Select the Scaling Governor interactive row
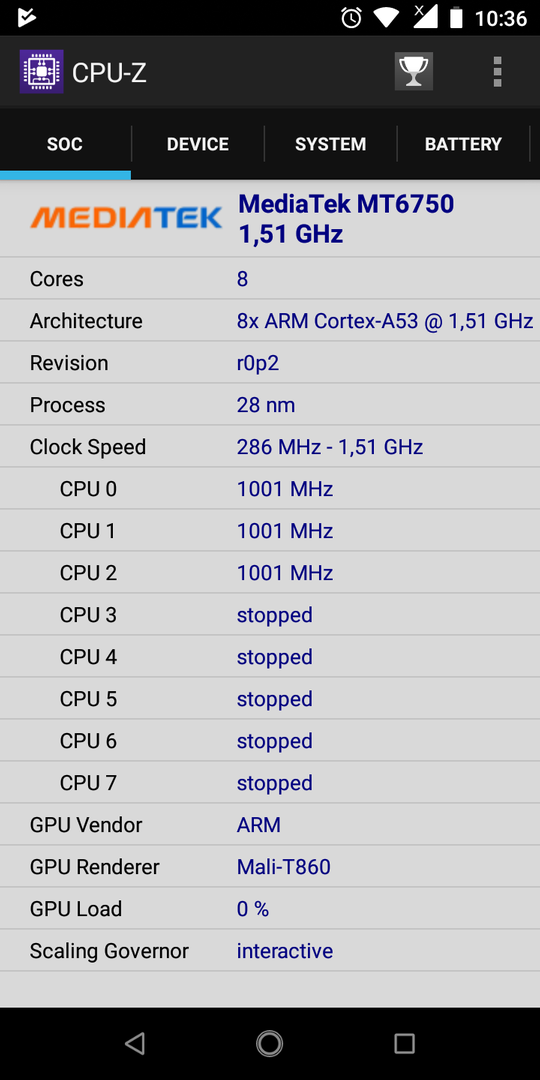Viewport: 540px width, 1080px height. click(270, 951)
